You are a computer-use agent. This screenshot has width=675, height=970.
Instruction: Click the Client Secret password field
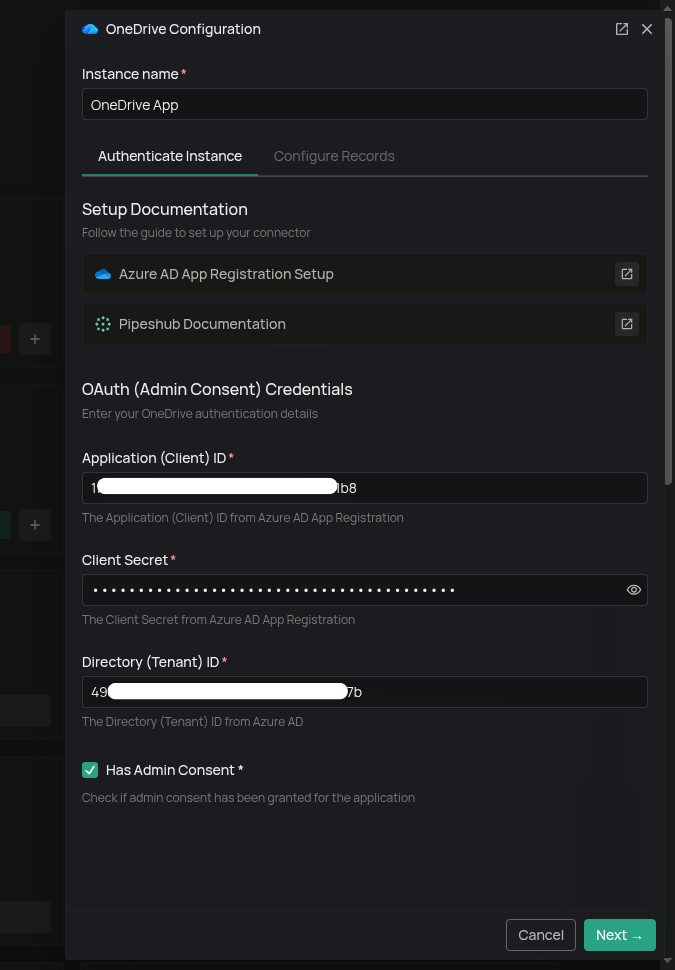tap(353, 590)
